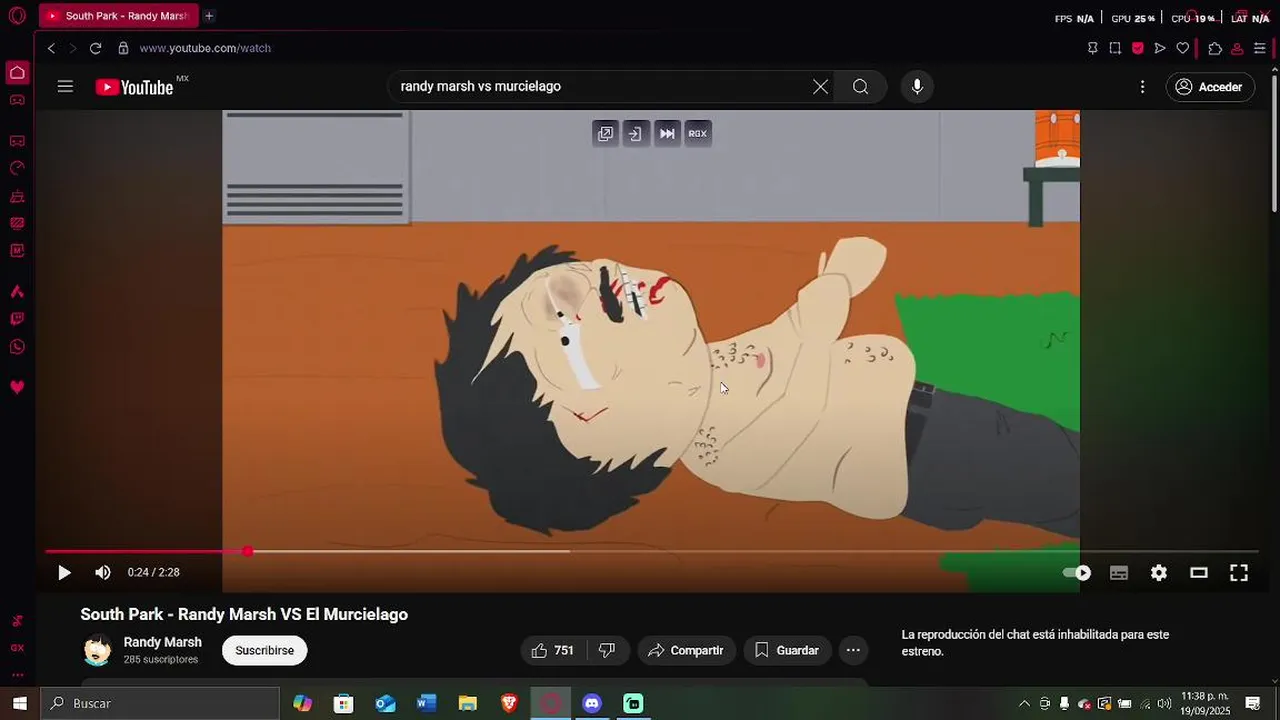Screen dimensions: 1280x720
Task: Take a snapshot with capture icon
Action: click(1115, 48)
